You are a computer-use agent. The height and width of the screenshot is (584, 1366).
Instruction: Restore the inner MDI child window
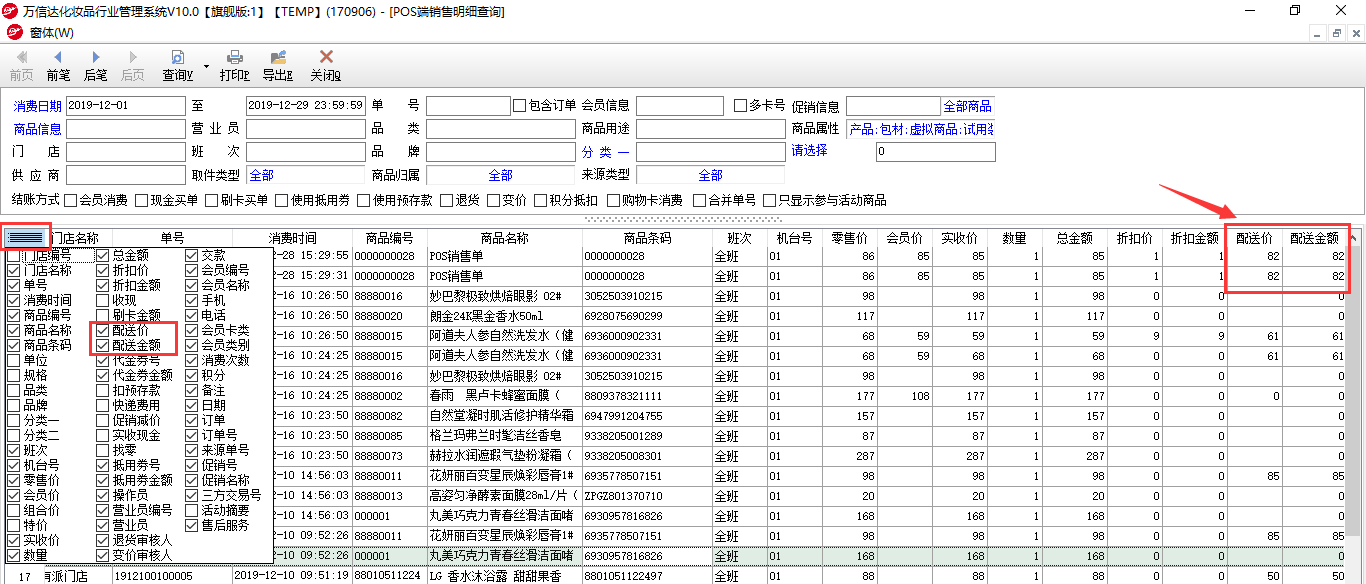tap(1335, 33)
